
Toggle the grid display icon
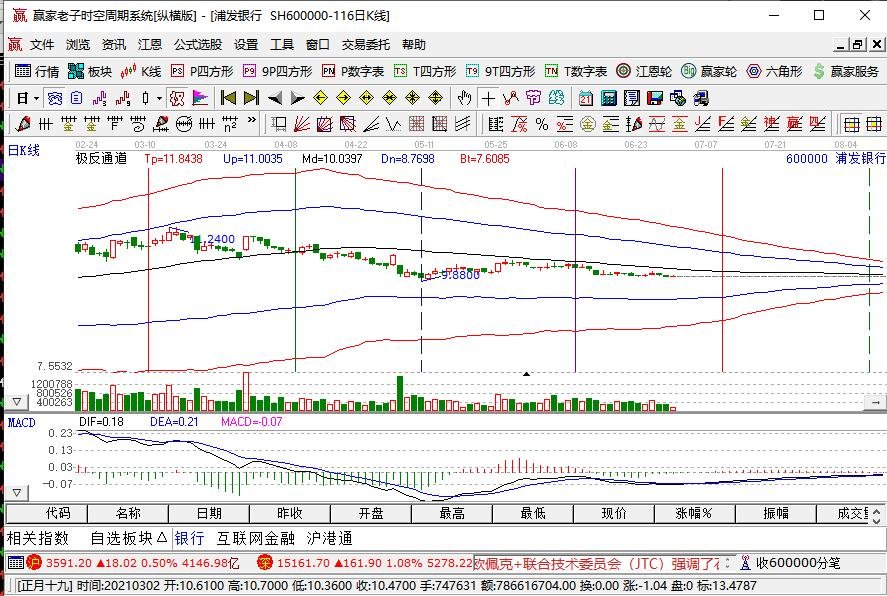(852, 123)
